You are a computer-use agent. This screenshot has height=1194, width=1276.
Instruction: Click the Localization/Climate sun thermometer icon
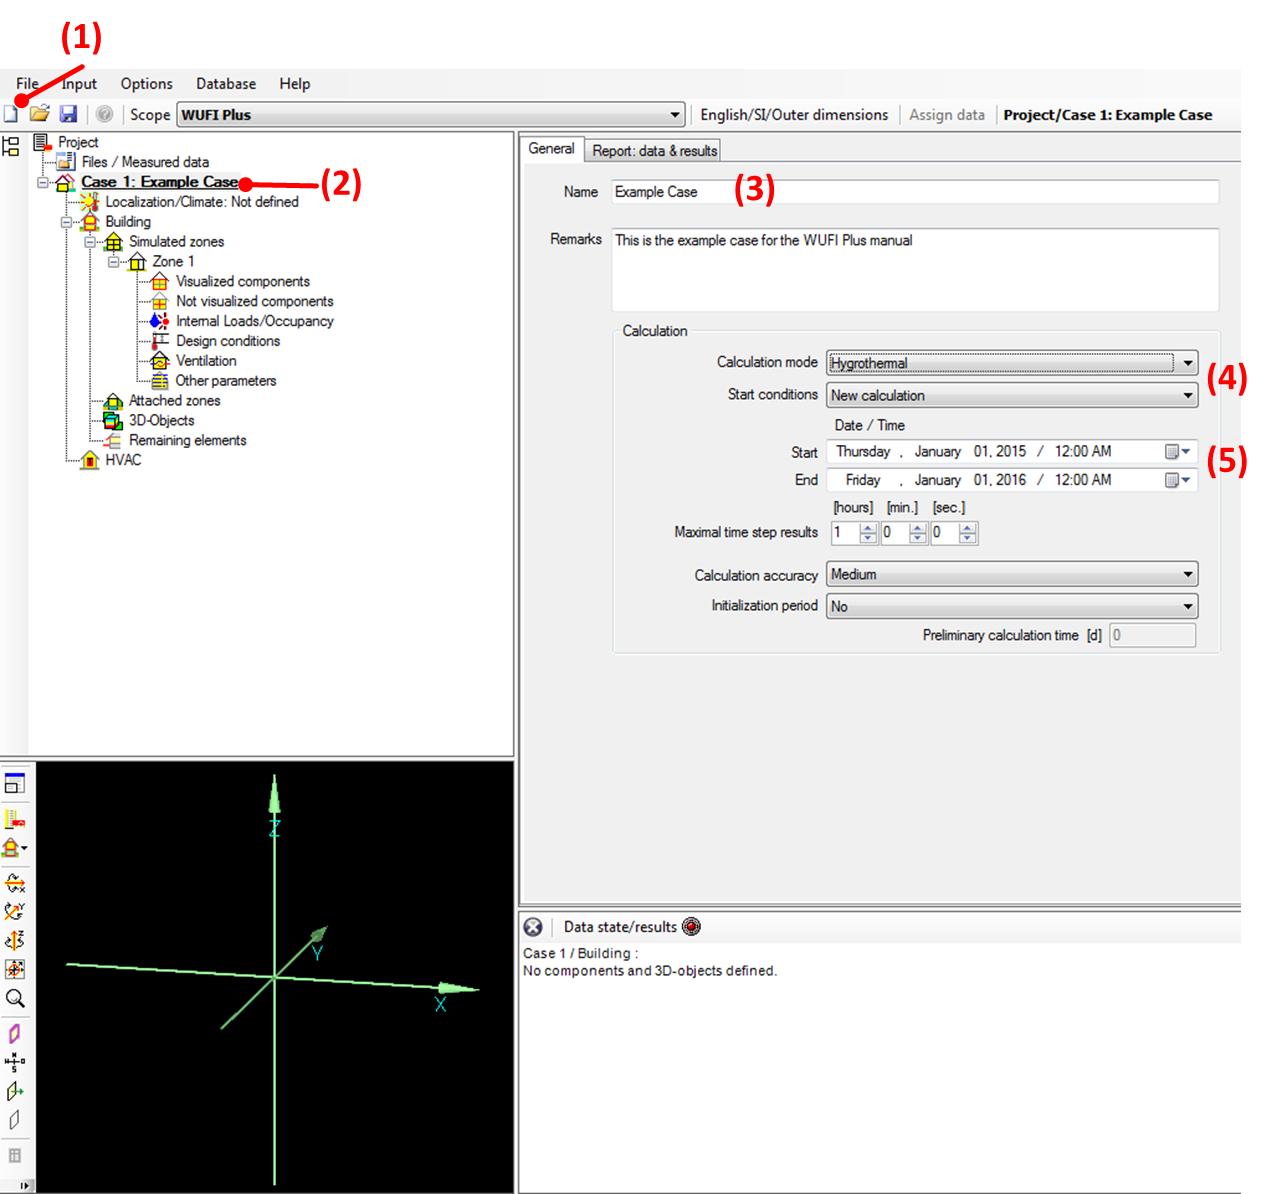coord(90,202)
